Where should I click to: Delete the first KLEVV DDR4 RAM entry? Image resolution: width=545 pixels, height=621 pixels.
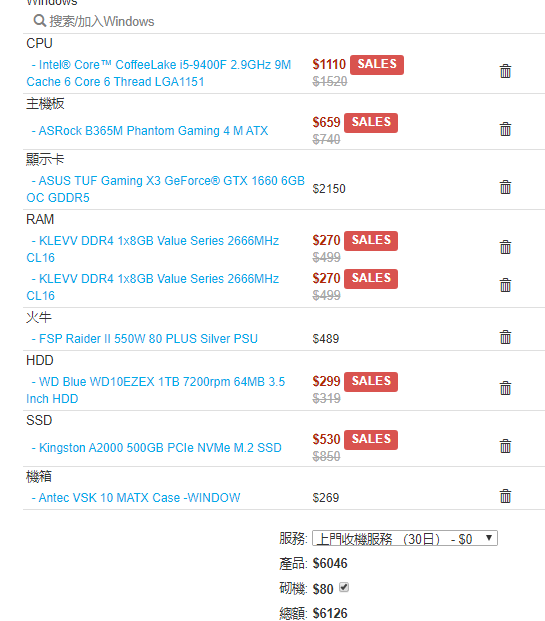[505, 247]
